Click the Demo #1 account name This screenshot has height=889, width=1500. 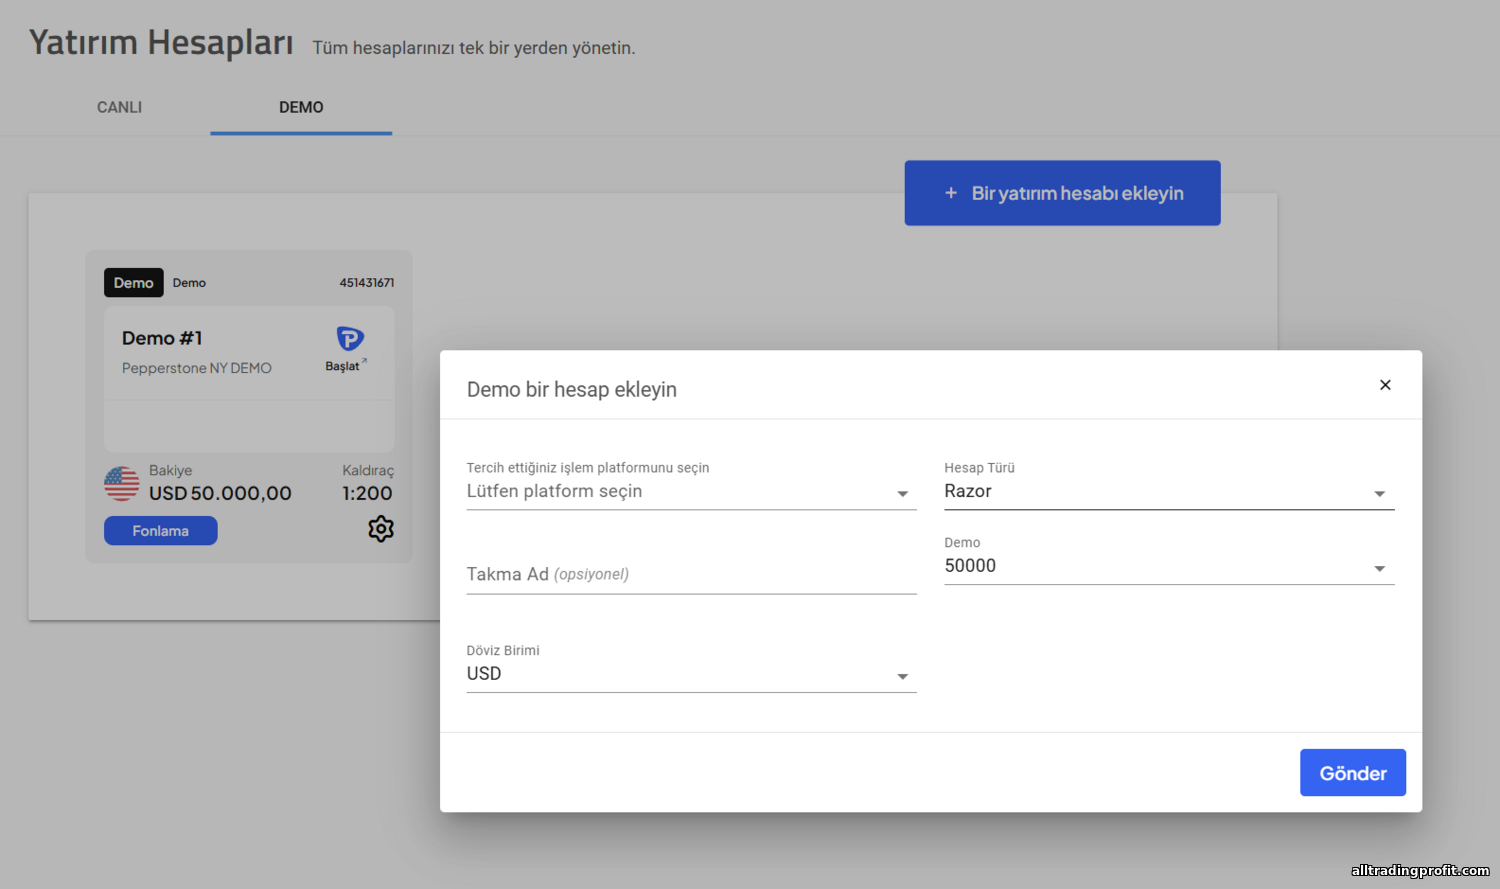pyautogui.click(x=162, y=338)
